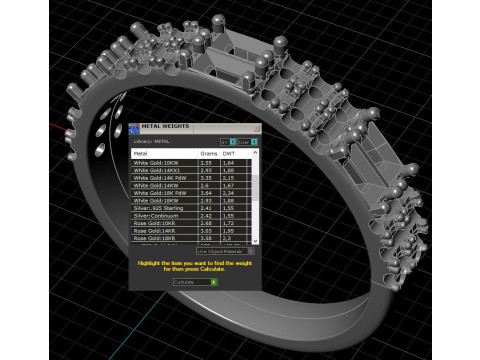Screen dimensions: 480x360
Task: Select the Rose Gold:14KR row
Action: [191, 231]
